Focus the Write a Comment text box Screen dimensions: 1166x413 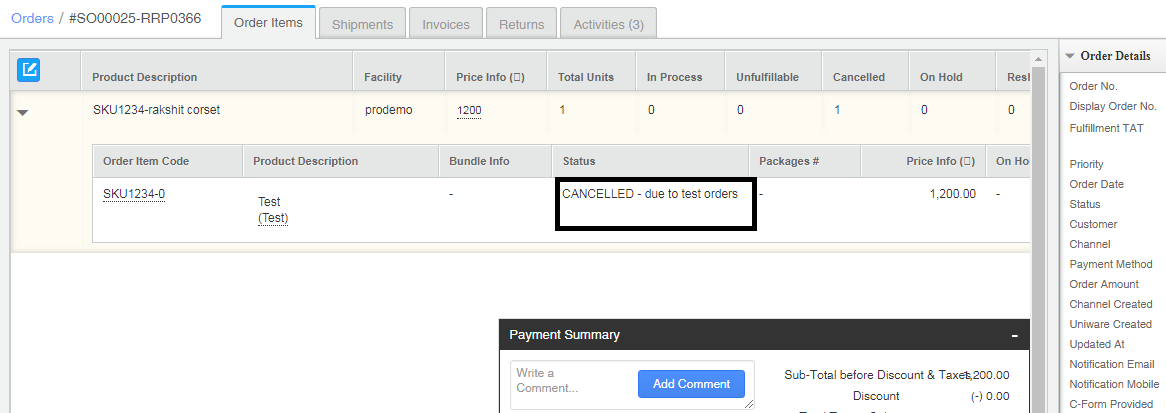pyautogui.click(x=573, y=384)
